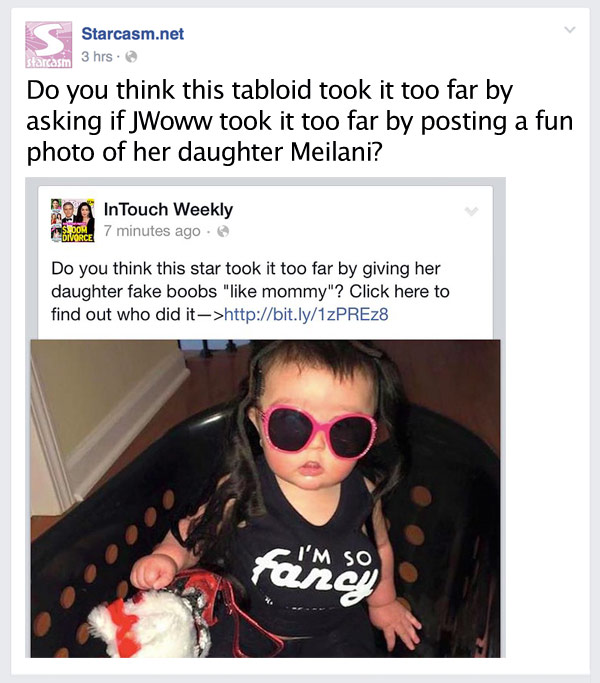This screenshot has height=683, width=600.
Task: Open the 3 hrs post timestamp
Action: click(x=97, y=57)
